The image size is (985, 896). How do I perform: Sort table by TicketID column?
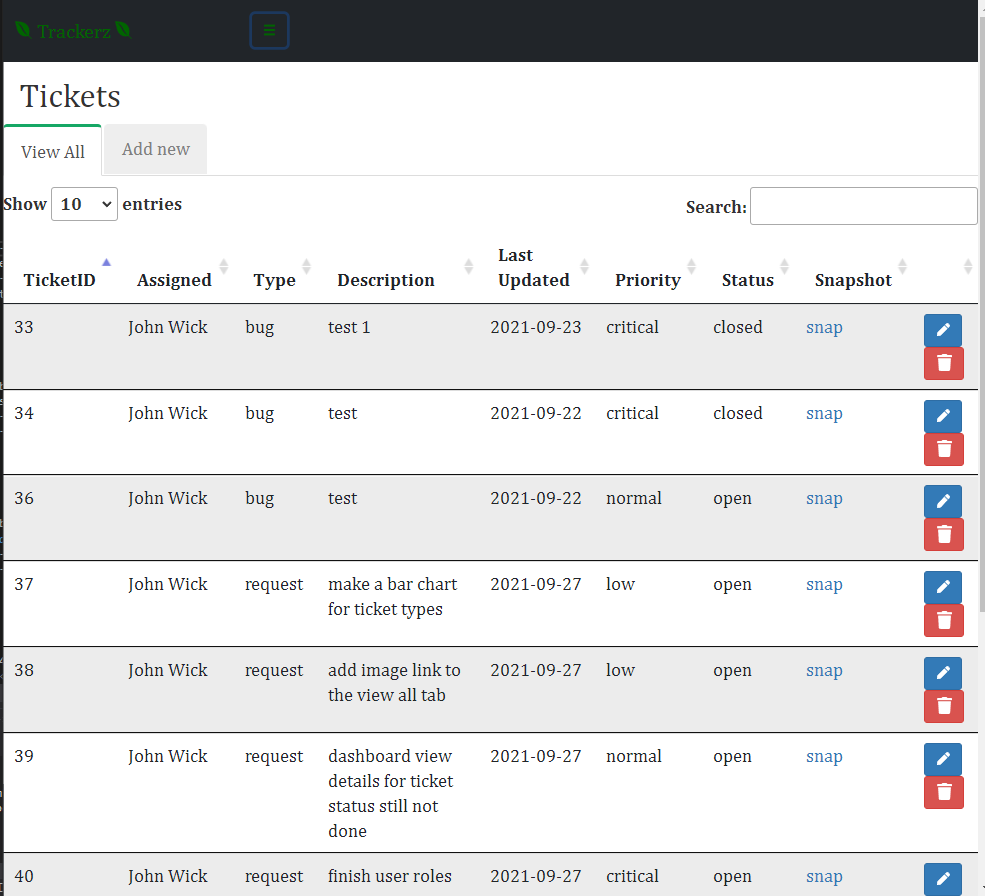click(x=60, y=280)
